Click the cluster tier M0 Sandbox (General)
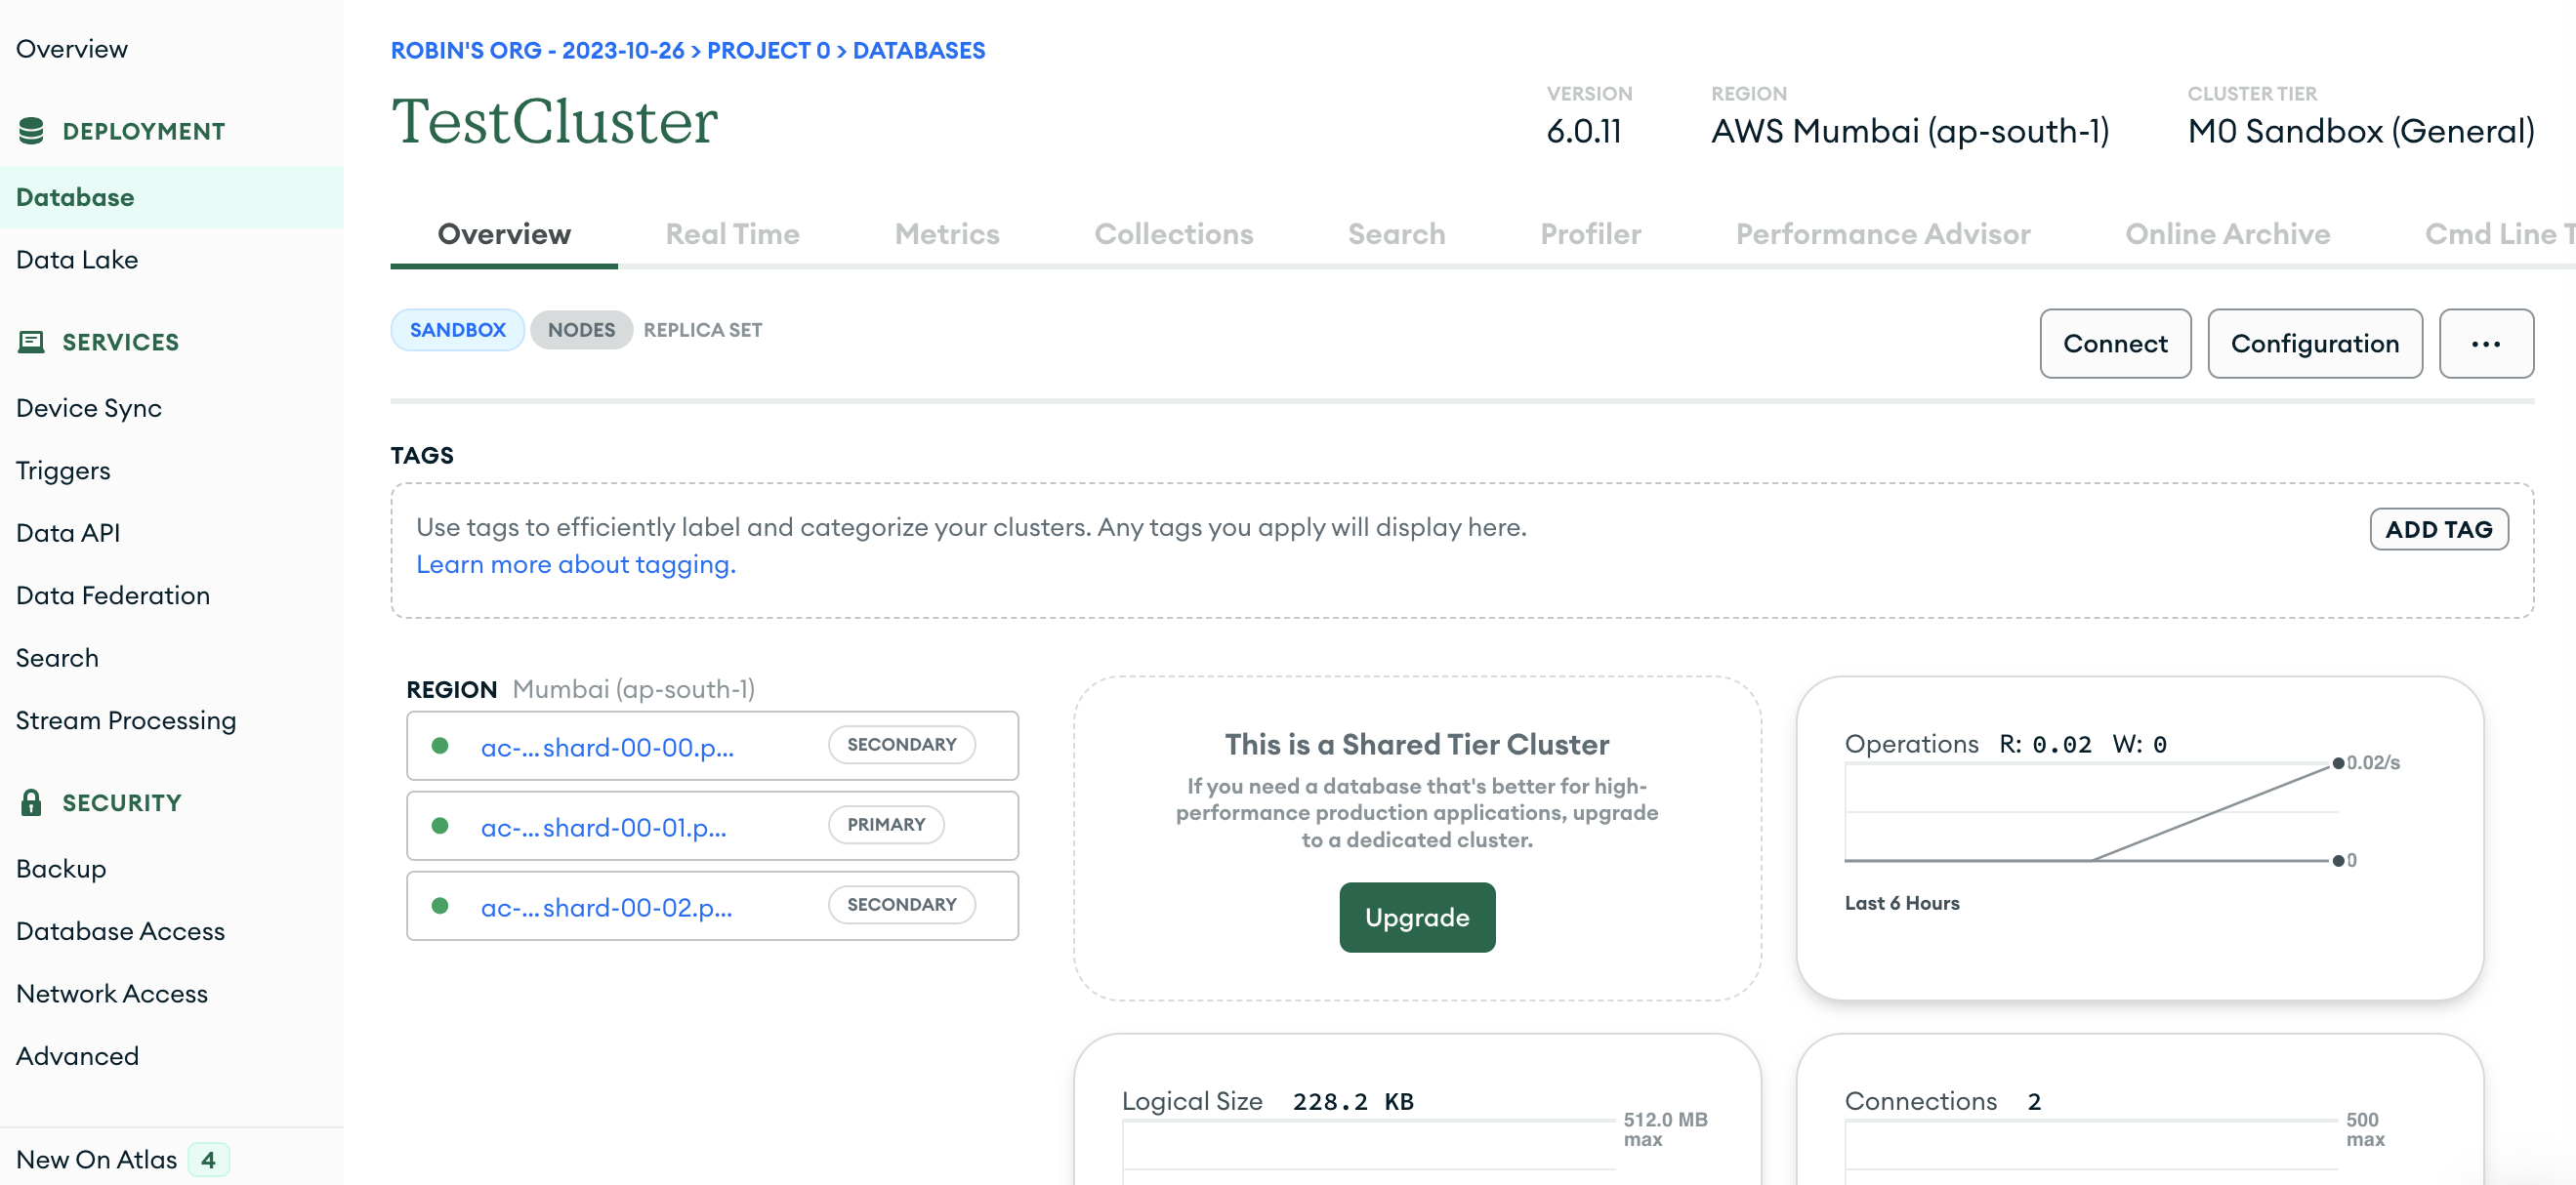The width and height of the screenshot is (2576, 1185). [x=2360, y=131]
